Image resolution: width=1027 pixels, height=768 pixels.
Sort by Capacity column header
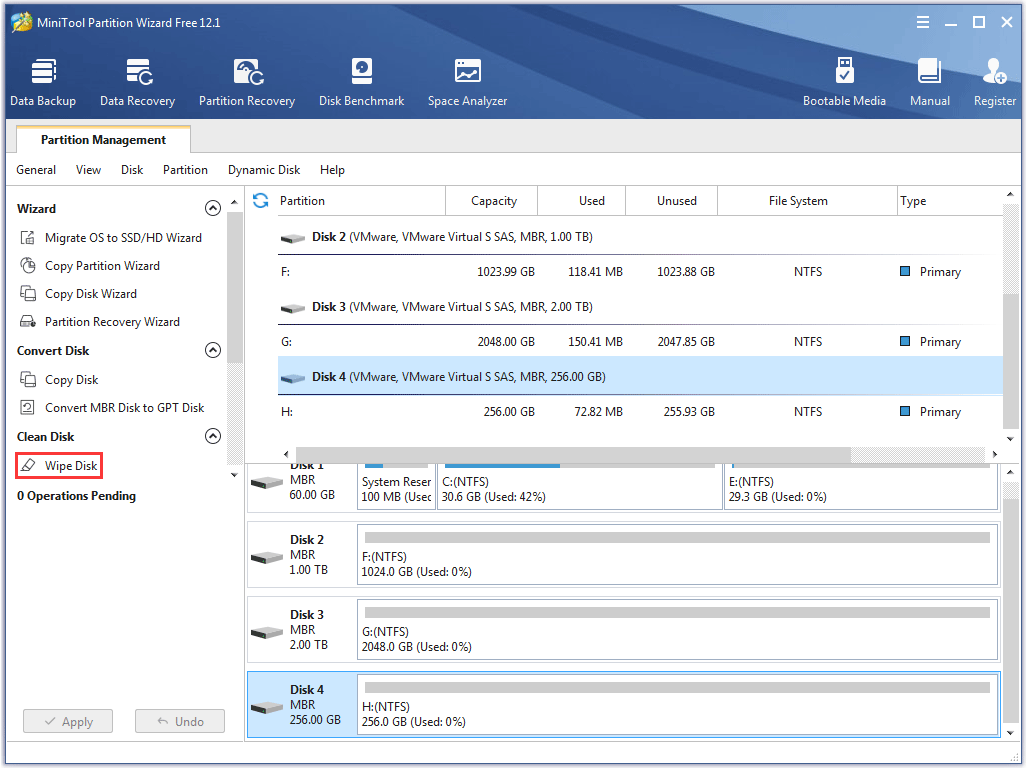(492, 201)
